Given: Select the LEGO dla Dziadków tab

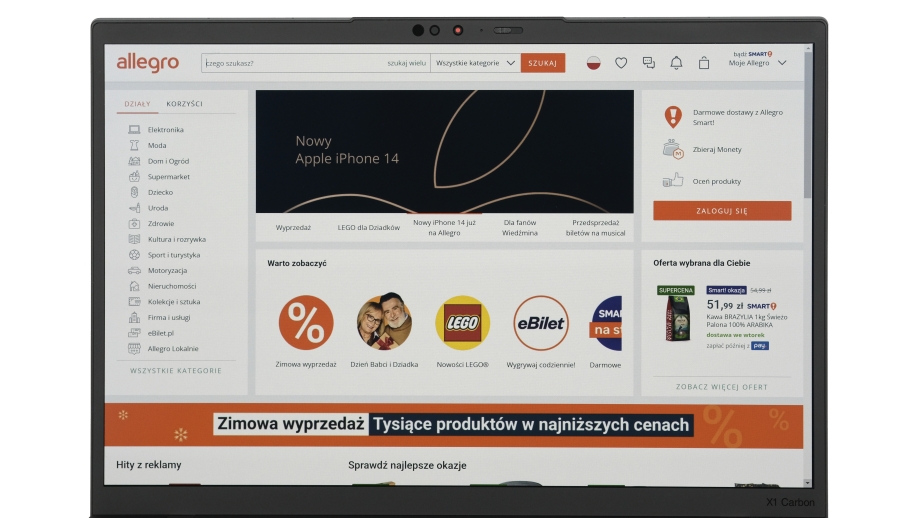Looking at the screenshot, I should [368, 228].
